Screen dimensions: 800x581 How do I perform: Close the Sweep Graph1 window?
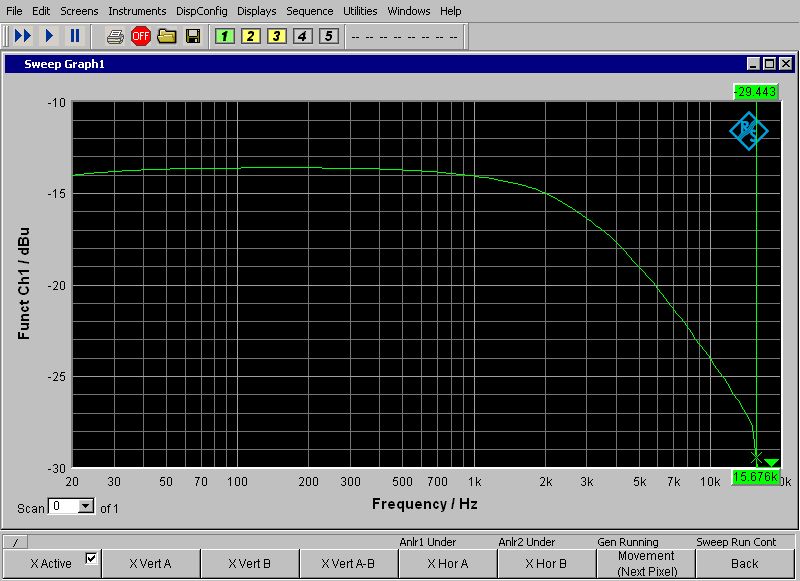click(786, 64)
